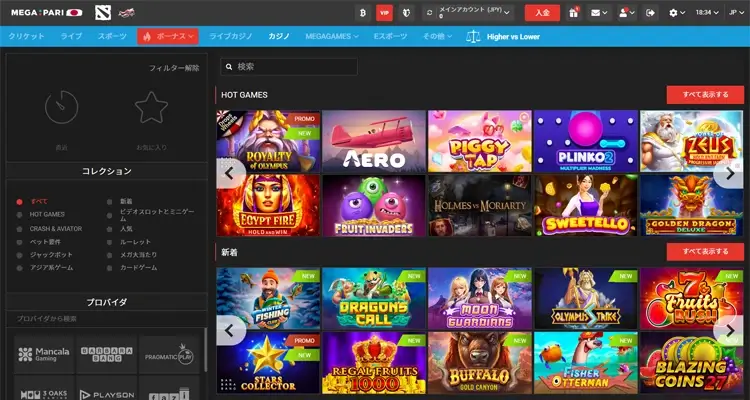This screenshot has height=400, width=750.
Task: Click the Bitcoin crypto icon
Action: [x=363, y=13]
